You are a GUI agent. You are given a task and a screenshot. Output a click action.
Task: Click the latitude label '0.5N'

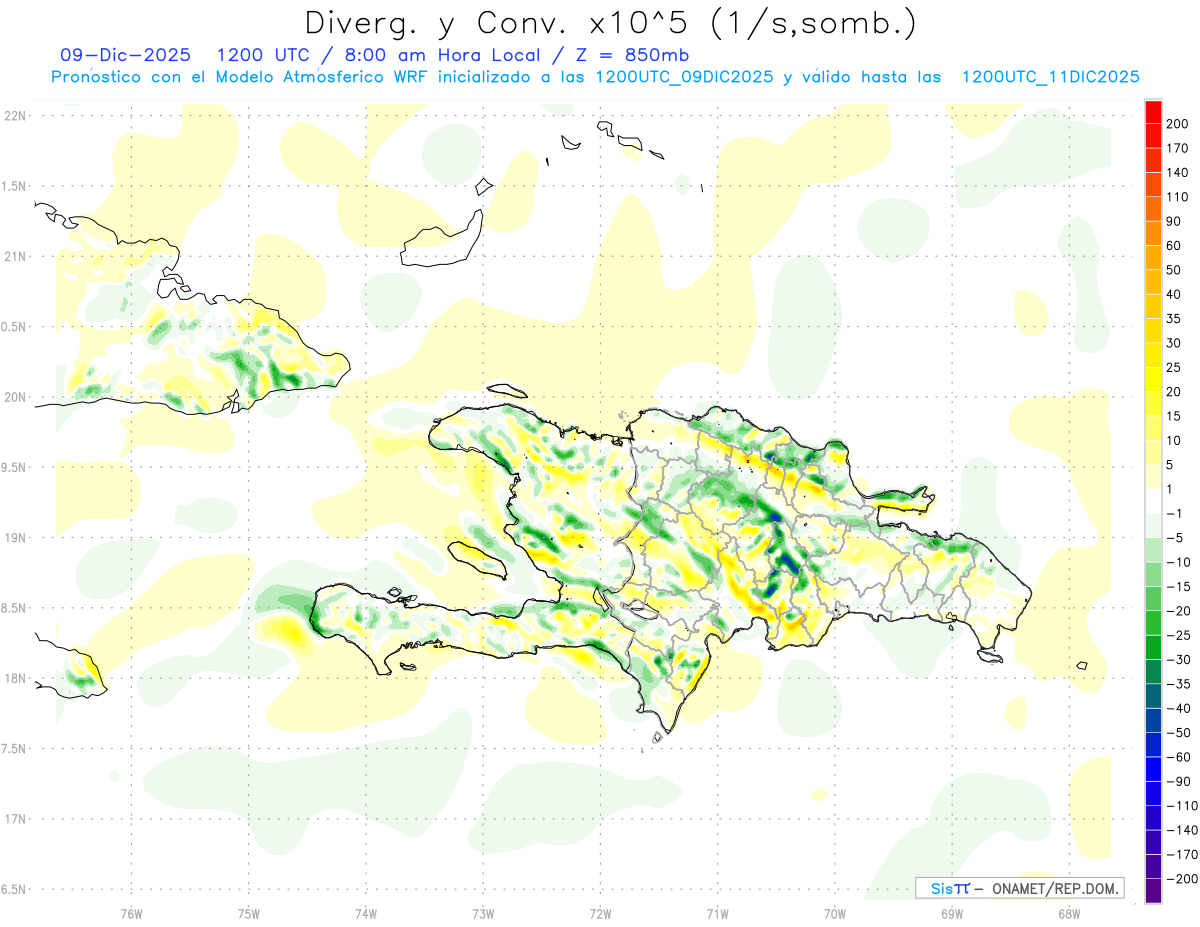tap(14, 327)
